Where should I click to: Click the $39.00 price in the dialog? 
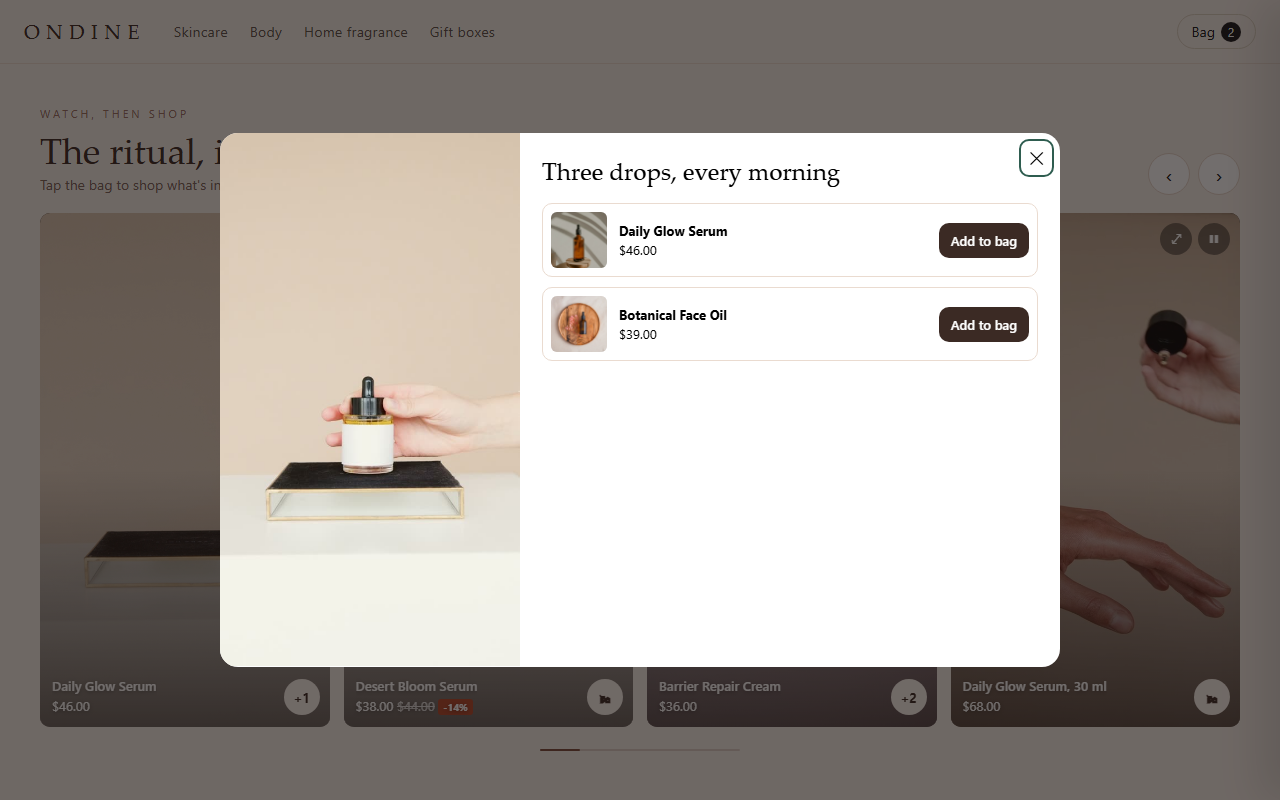(638, 335)
